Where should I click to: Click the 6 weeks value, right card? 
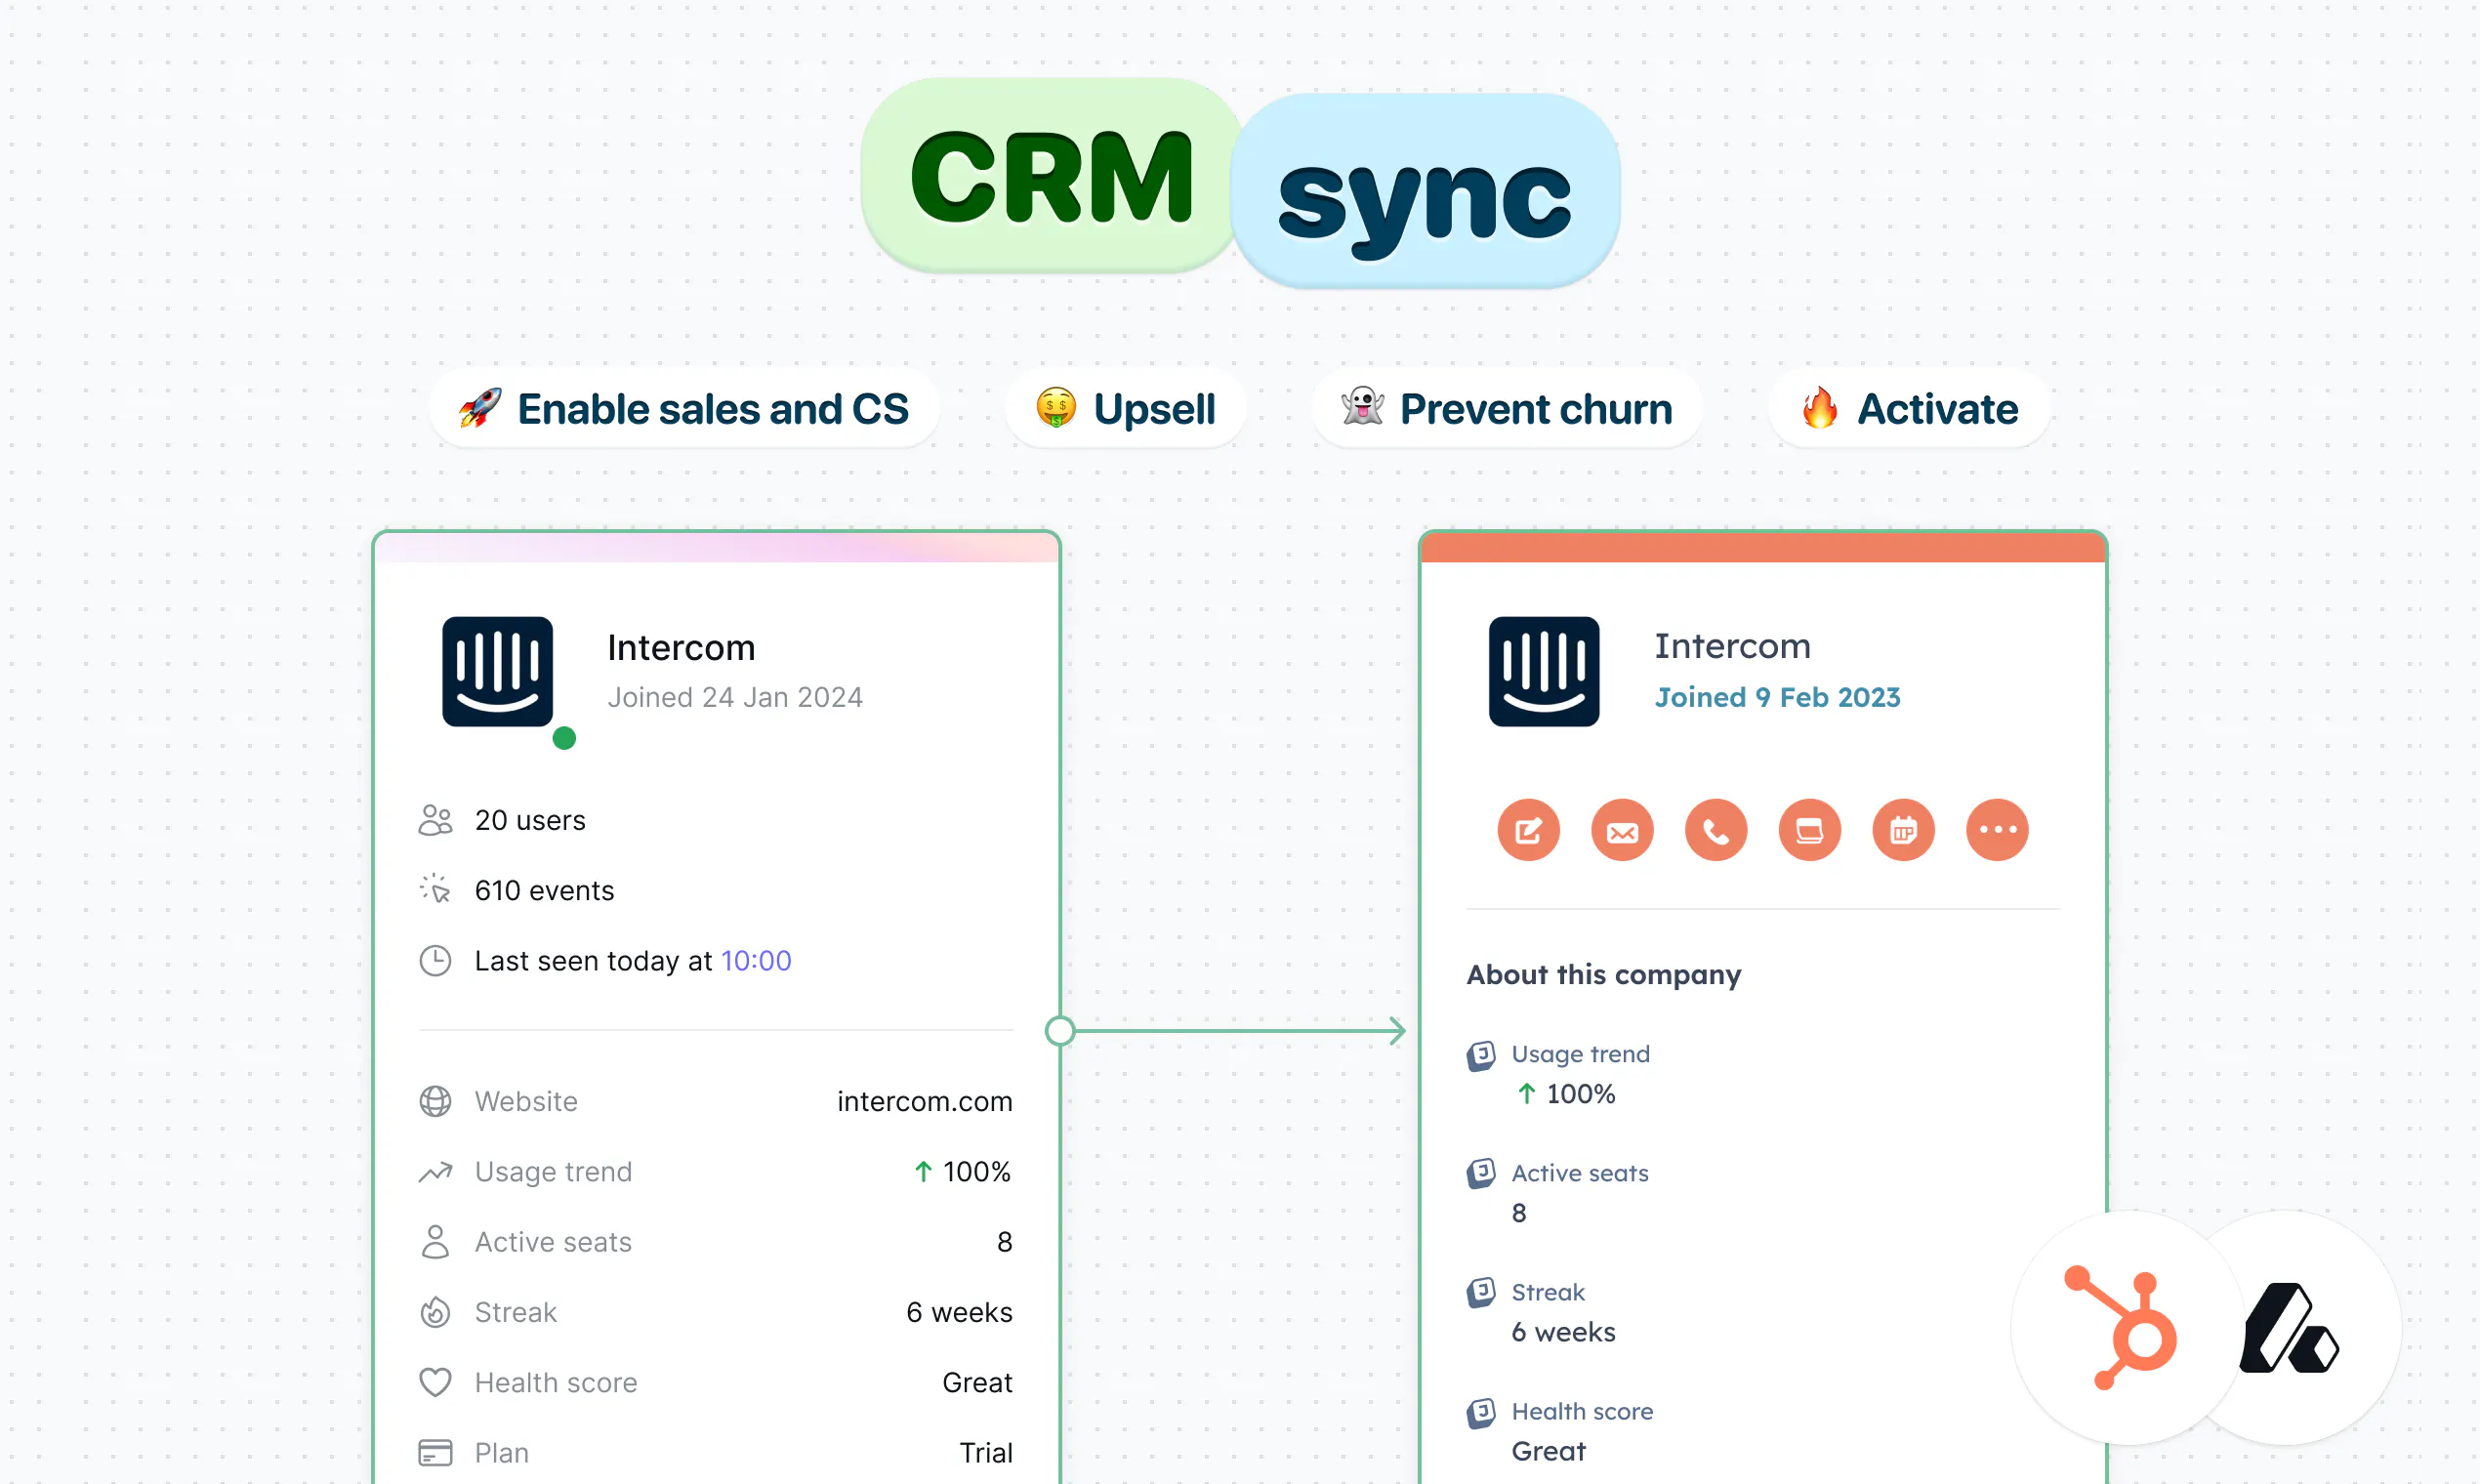coord(1563,1332)
